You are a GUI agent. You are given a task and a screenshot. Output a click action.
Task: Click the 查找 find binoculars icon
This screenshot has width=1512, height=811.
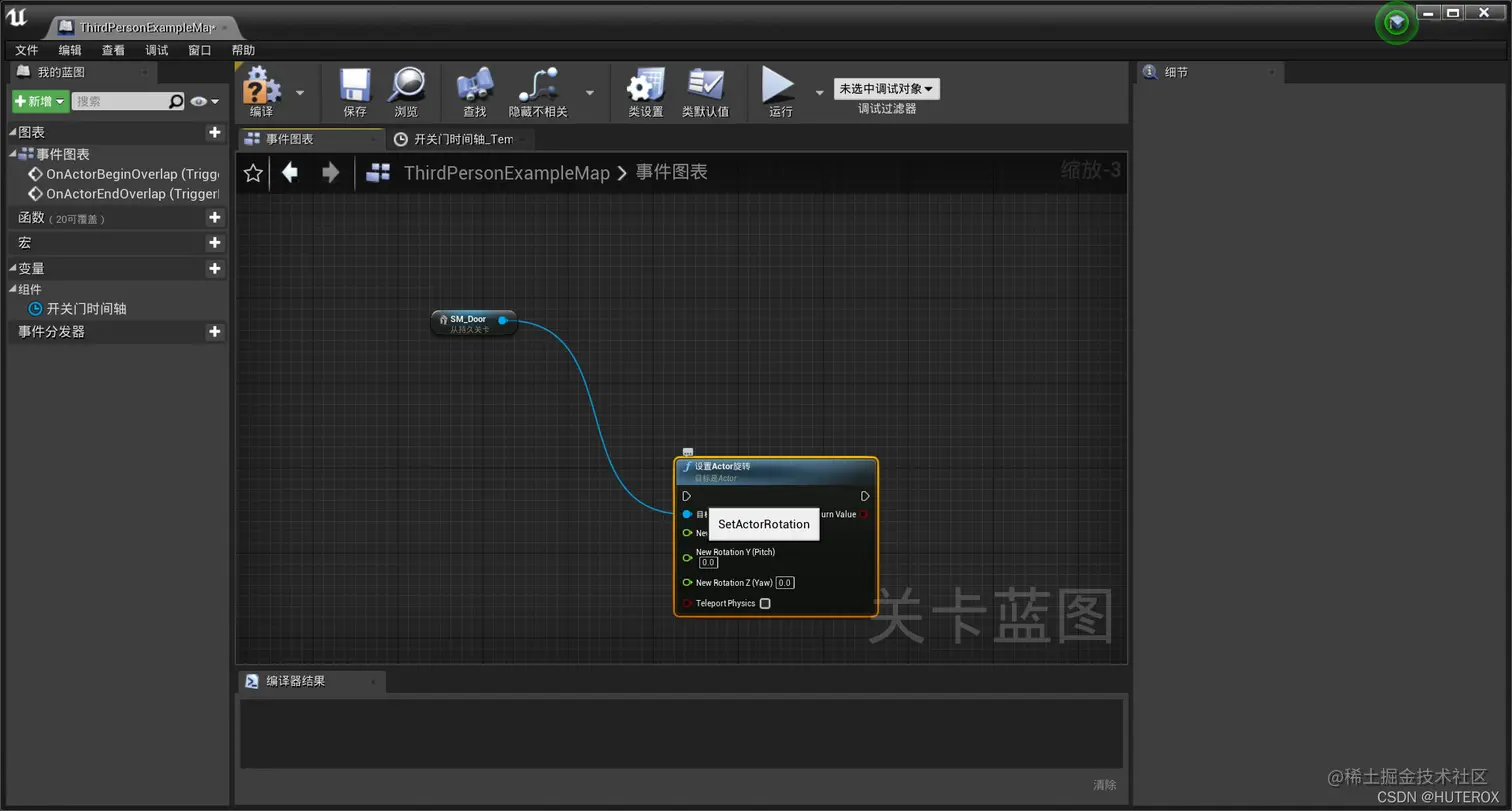pos(474,86)
